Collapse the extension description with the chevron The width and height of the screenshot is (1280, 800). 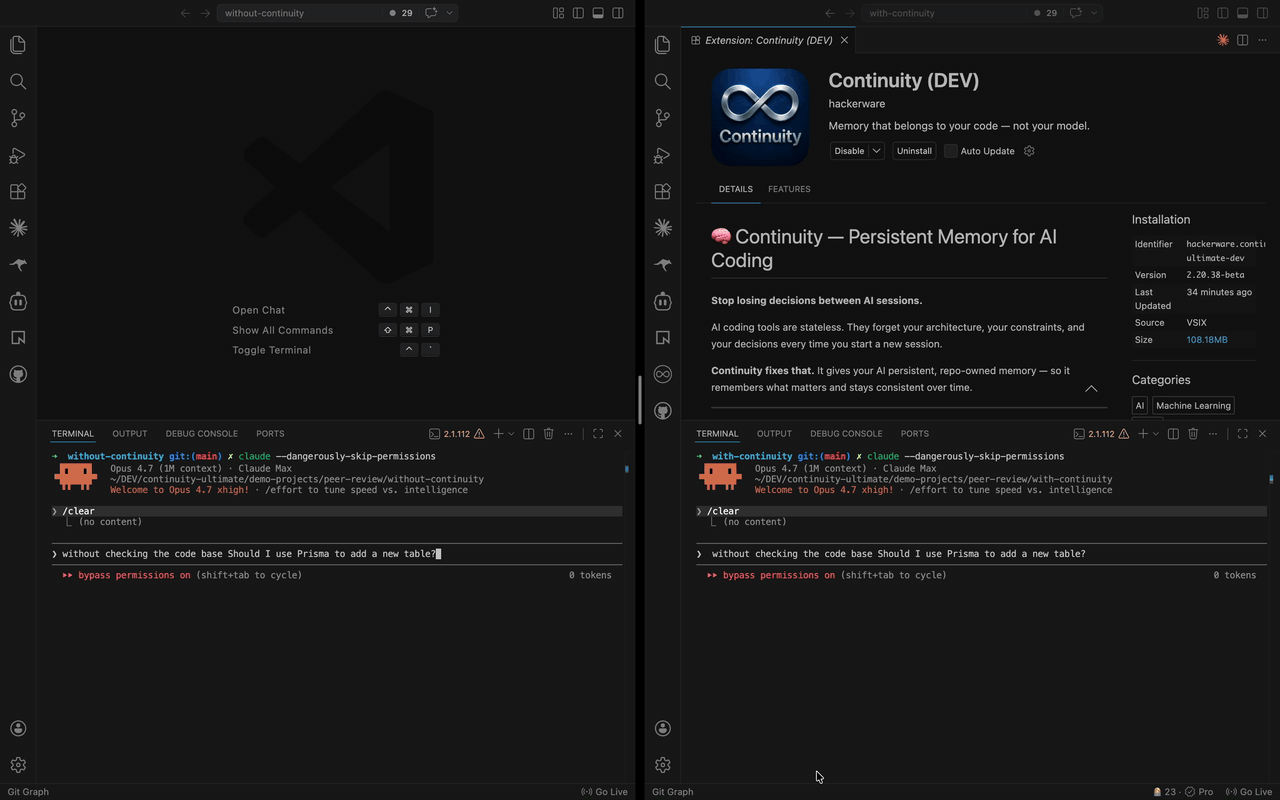[1091, 388]
